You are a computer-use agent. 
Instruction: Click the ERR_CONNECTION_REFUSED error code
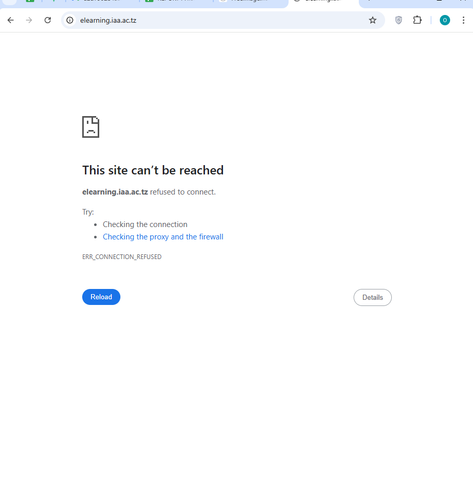coord(122,257)
